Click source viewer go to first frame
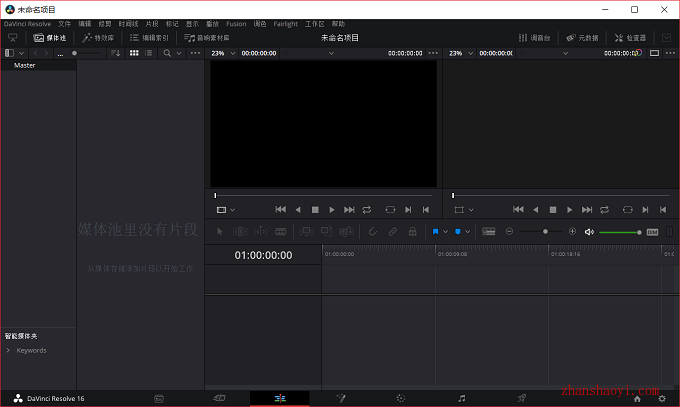This screenshot has height=407, width=680. click(281, 210)
